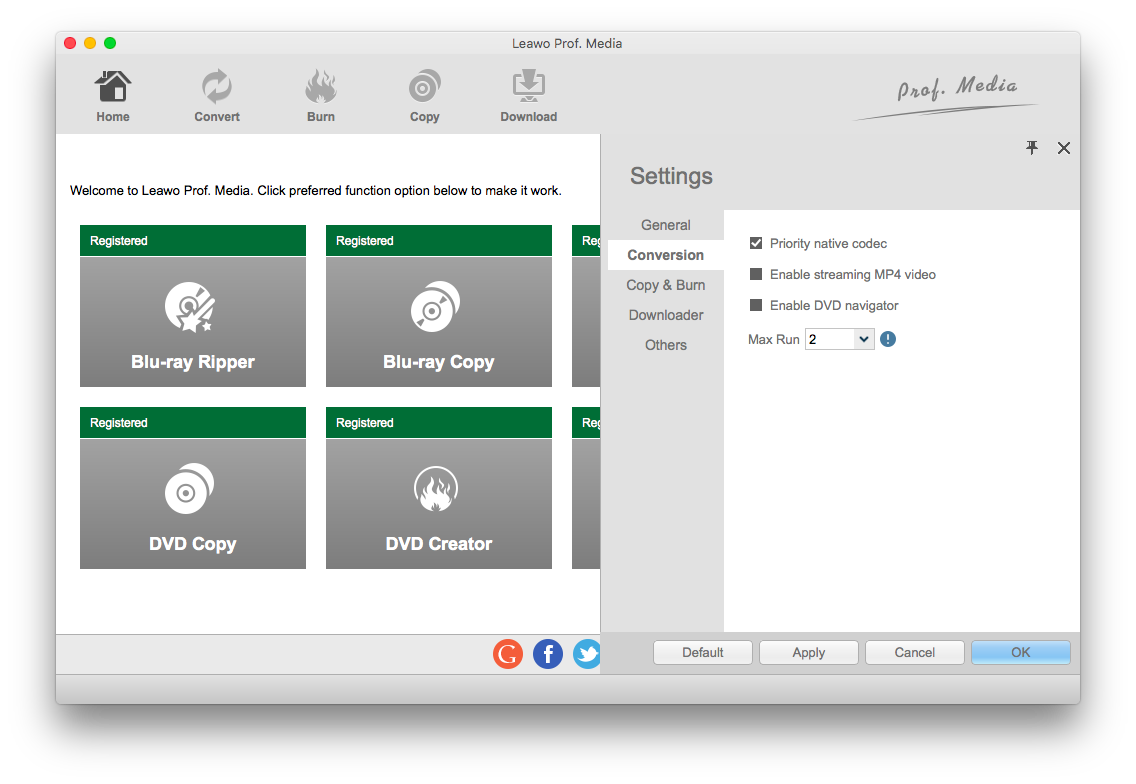Click the Home toolbar icon
The image size is (1136, 784).
click(113, 88)
